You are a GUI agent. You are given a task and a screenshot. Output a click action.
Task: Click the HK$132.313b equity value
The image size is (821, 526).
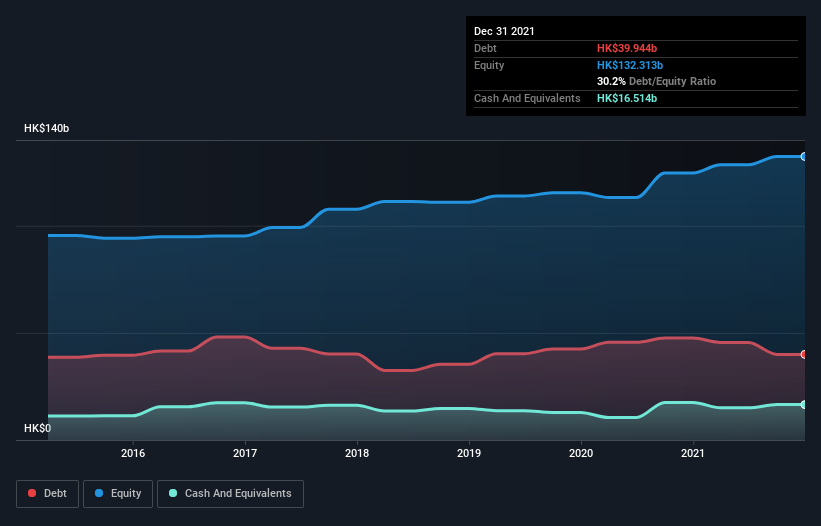coord(630,65)
